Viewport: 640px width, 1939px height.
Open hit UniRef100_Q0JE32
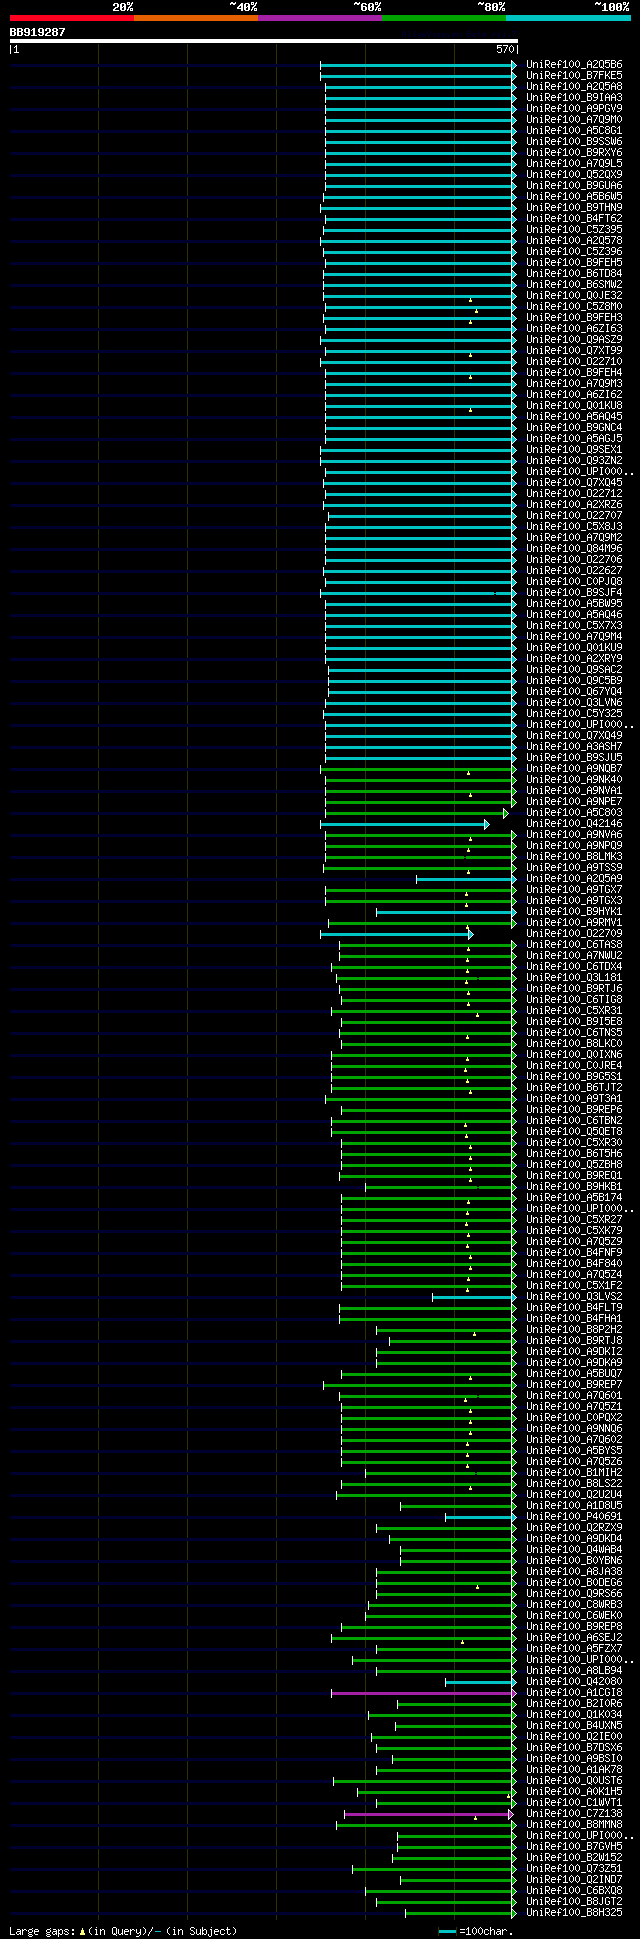[x=574, y=296]
